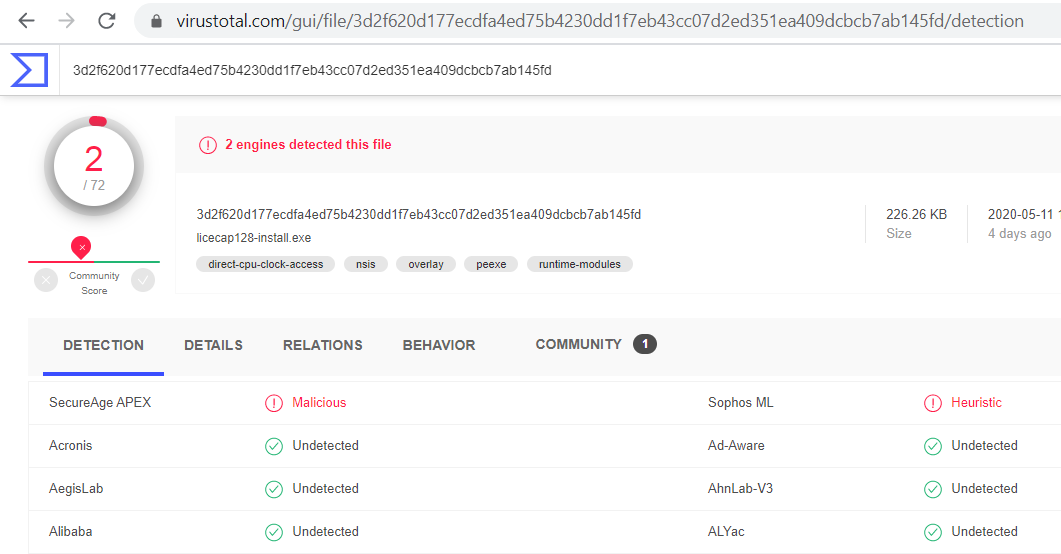
Task: Open the DETECTION tab
Action: point(104,345)
